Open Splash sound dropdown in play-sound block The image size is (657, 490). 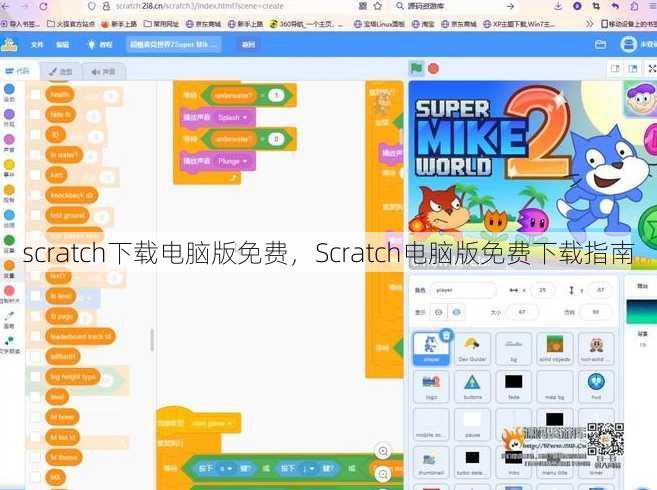point(232,117)
